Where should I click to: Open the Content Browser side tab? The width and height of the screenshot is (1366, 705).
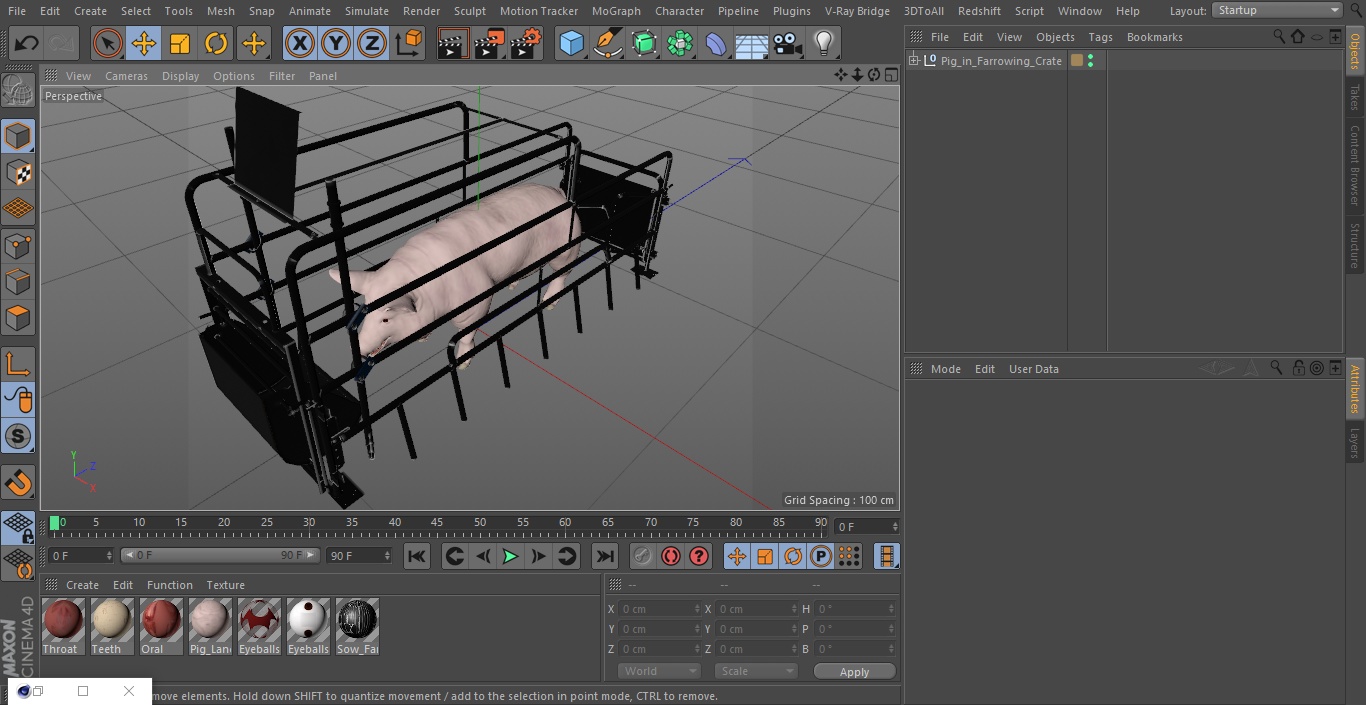1355,165
